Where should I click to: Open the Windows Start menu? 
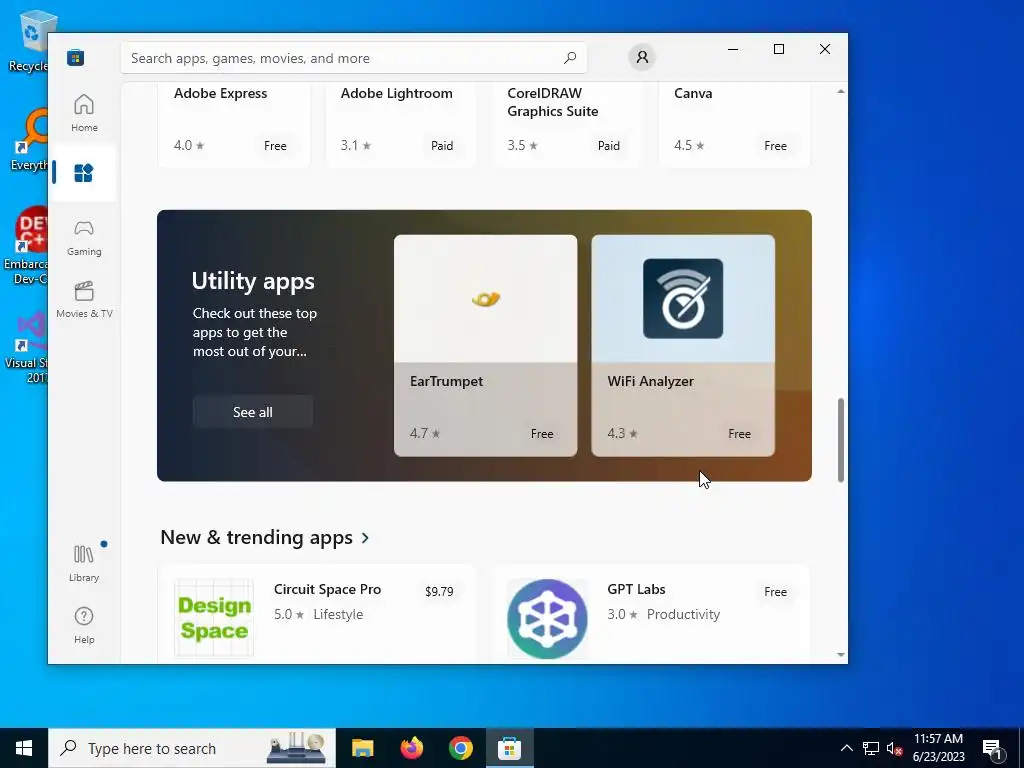[x=24, y=748]
